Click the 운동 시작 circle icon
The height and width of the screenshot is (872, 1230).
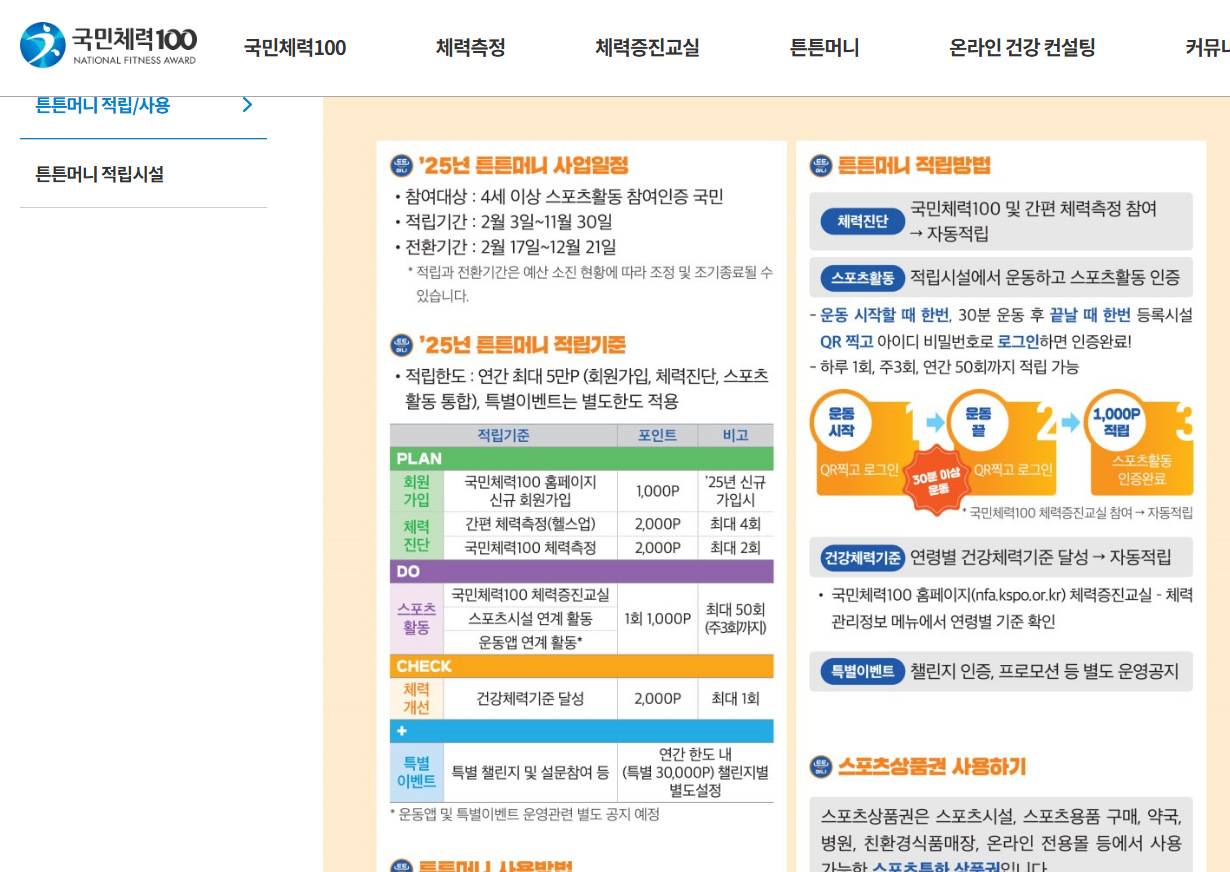pos(842,422)
